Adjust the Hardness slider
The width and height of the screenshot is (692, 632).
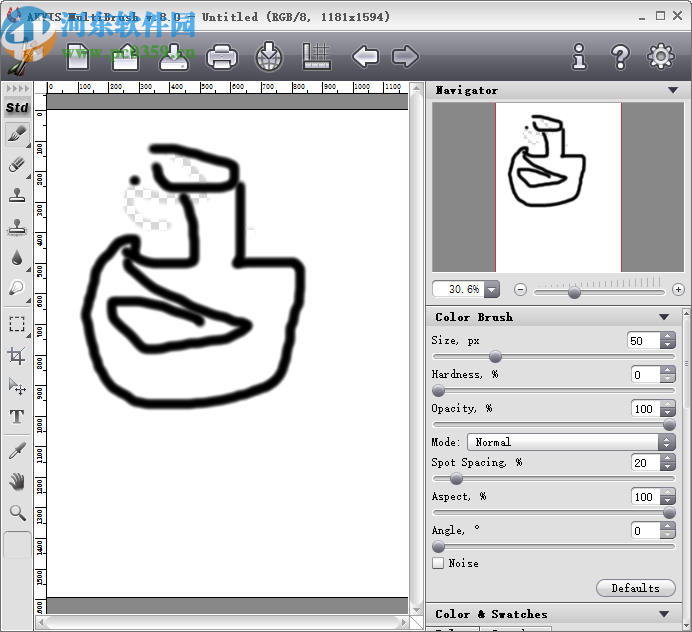pos(438,390)
